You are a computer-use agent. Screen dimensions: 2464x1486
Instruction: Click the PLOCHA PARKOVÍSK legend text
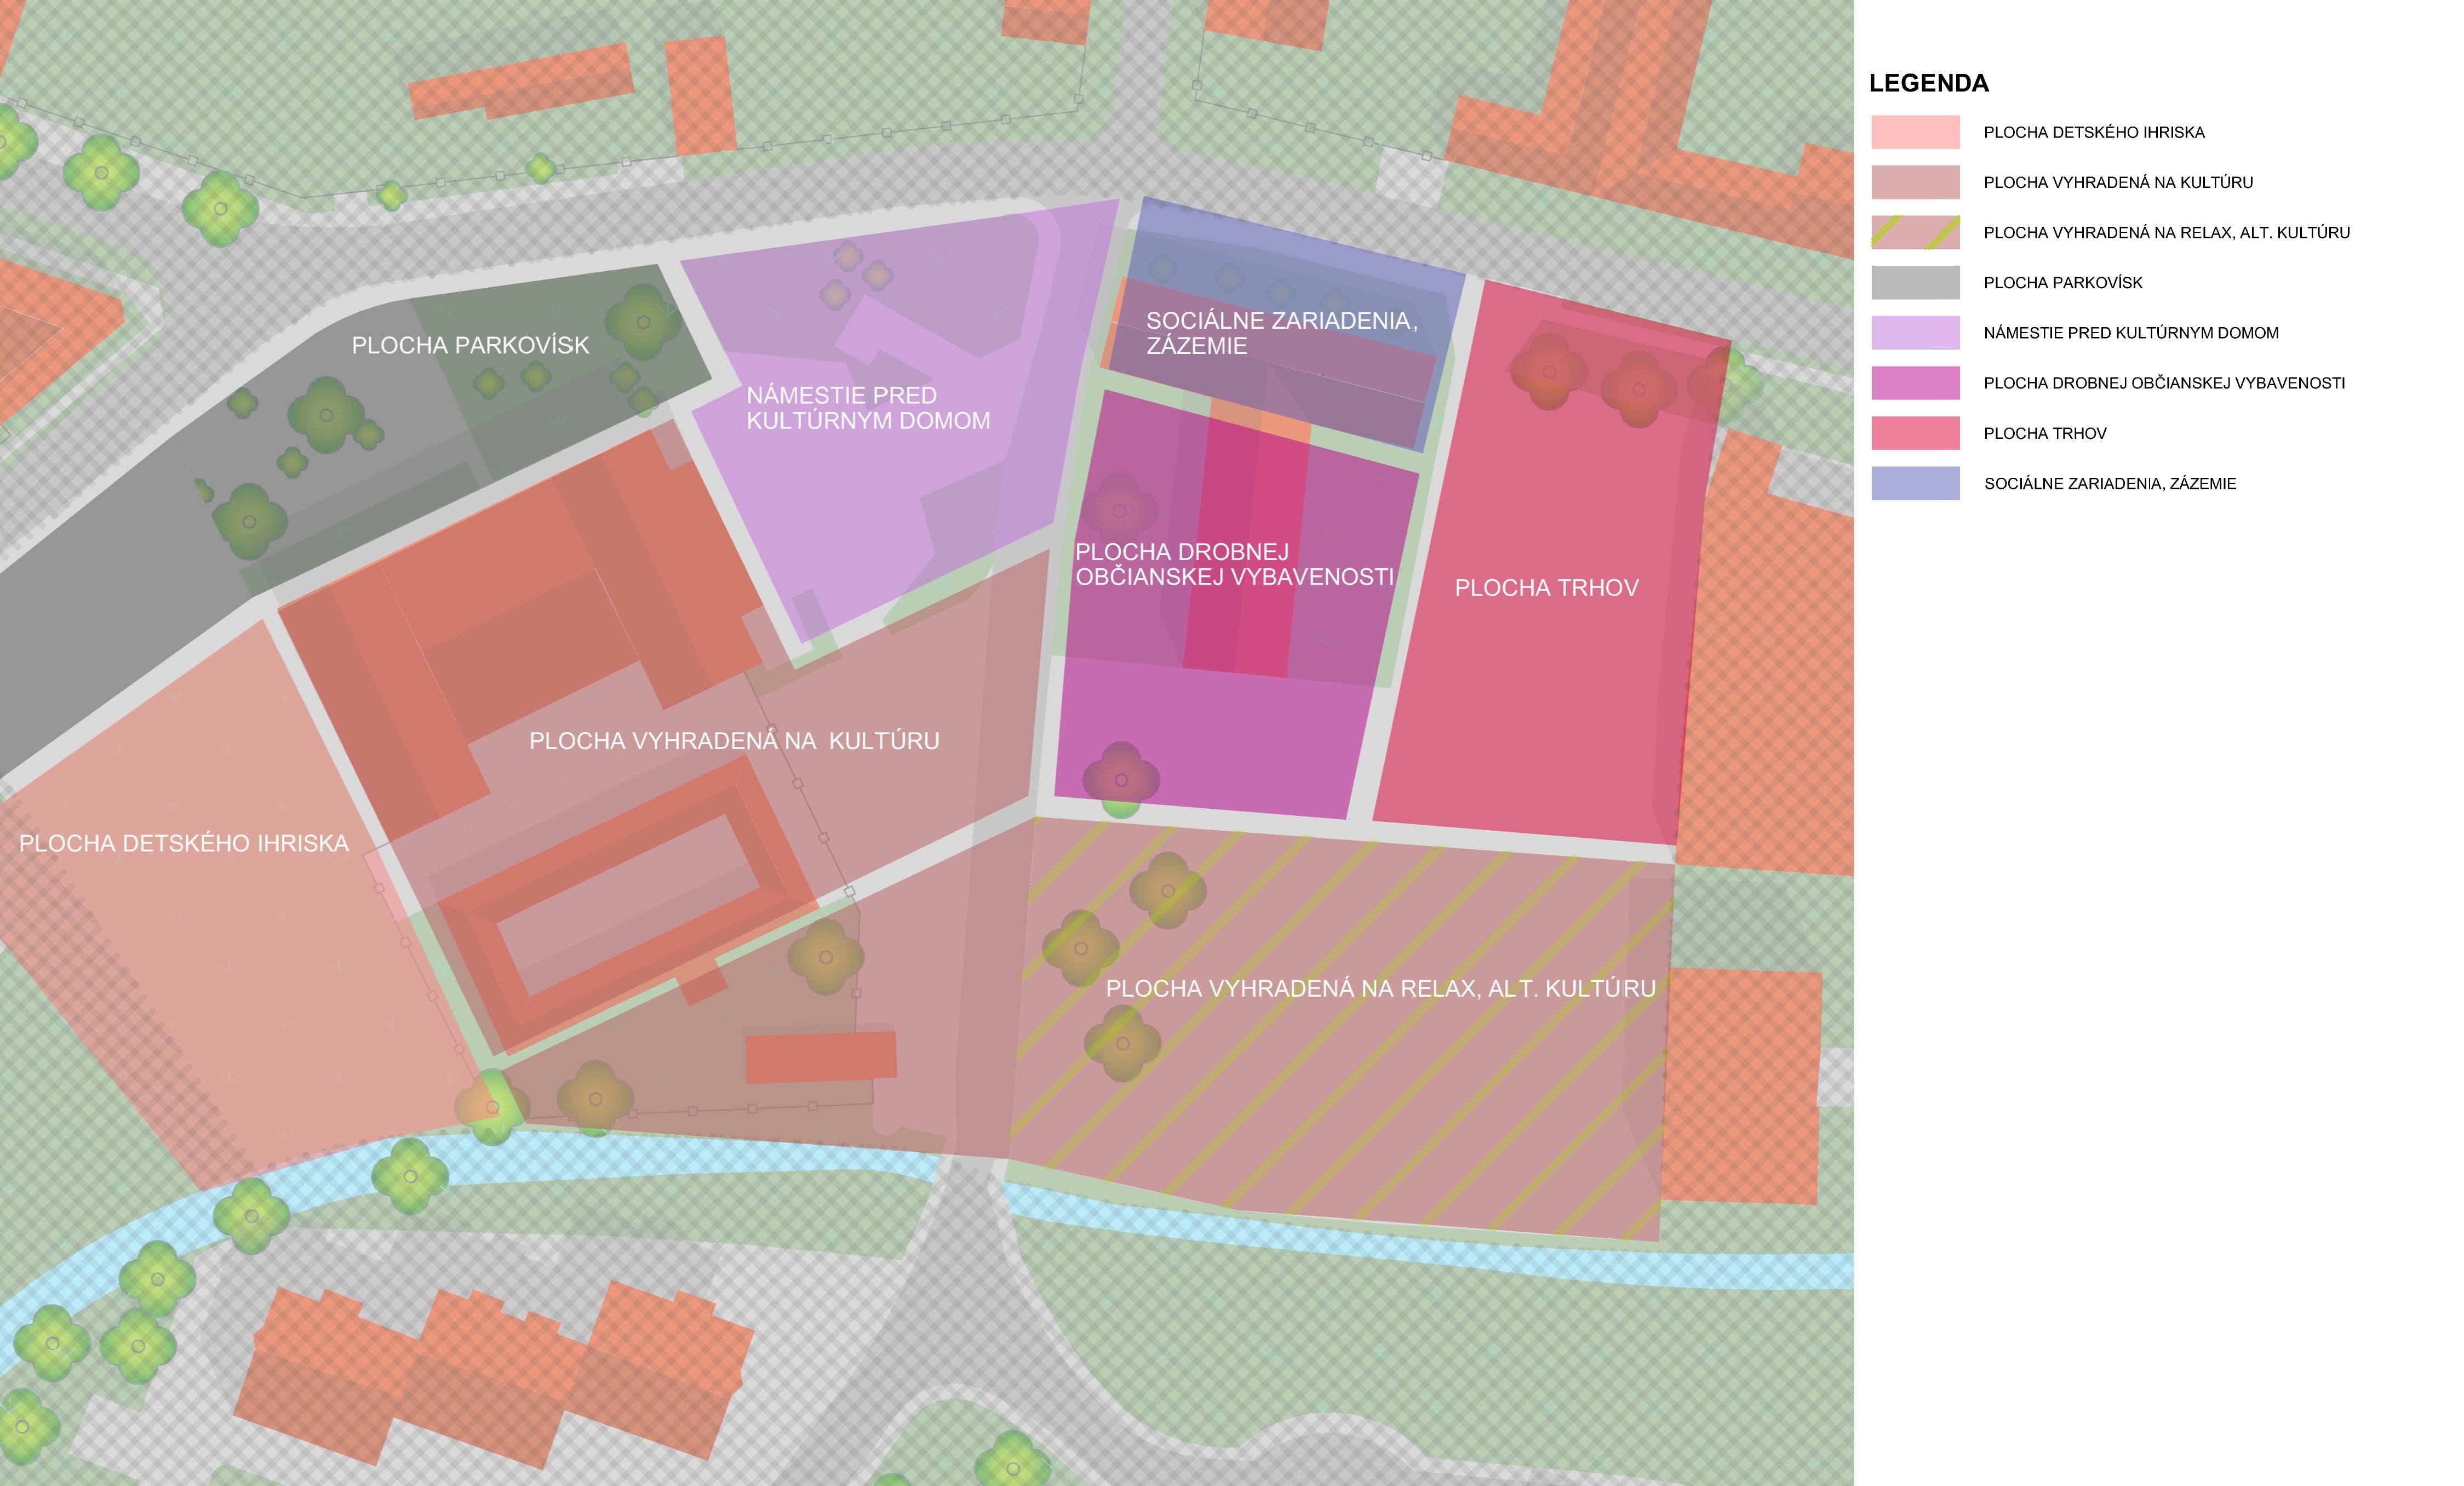pyautogui.click(x=2062, y=283)
